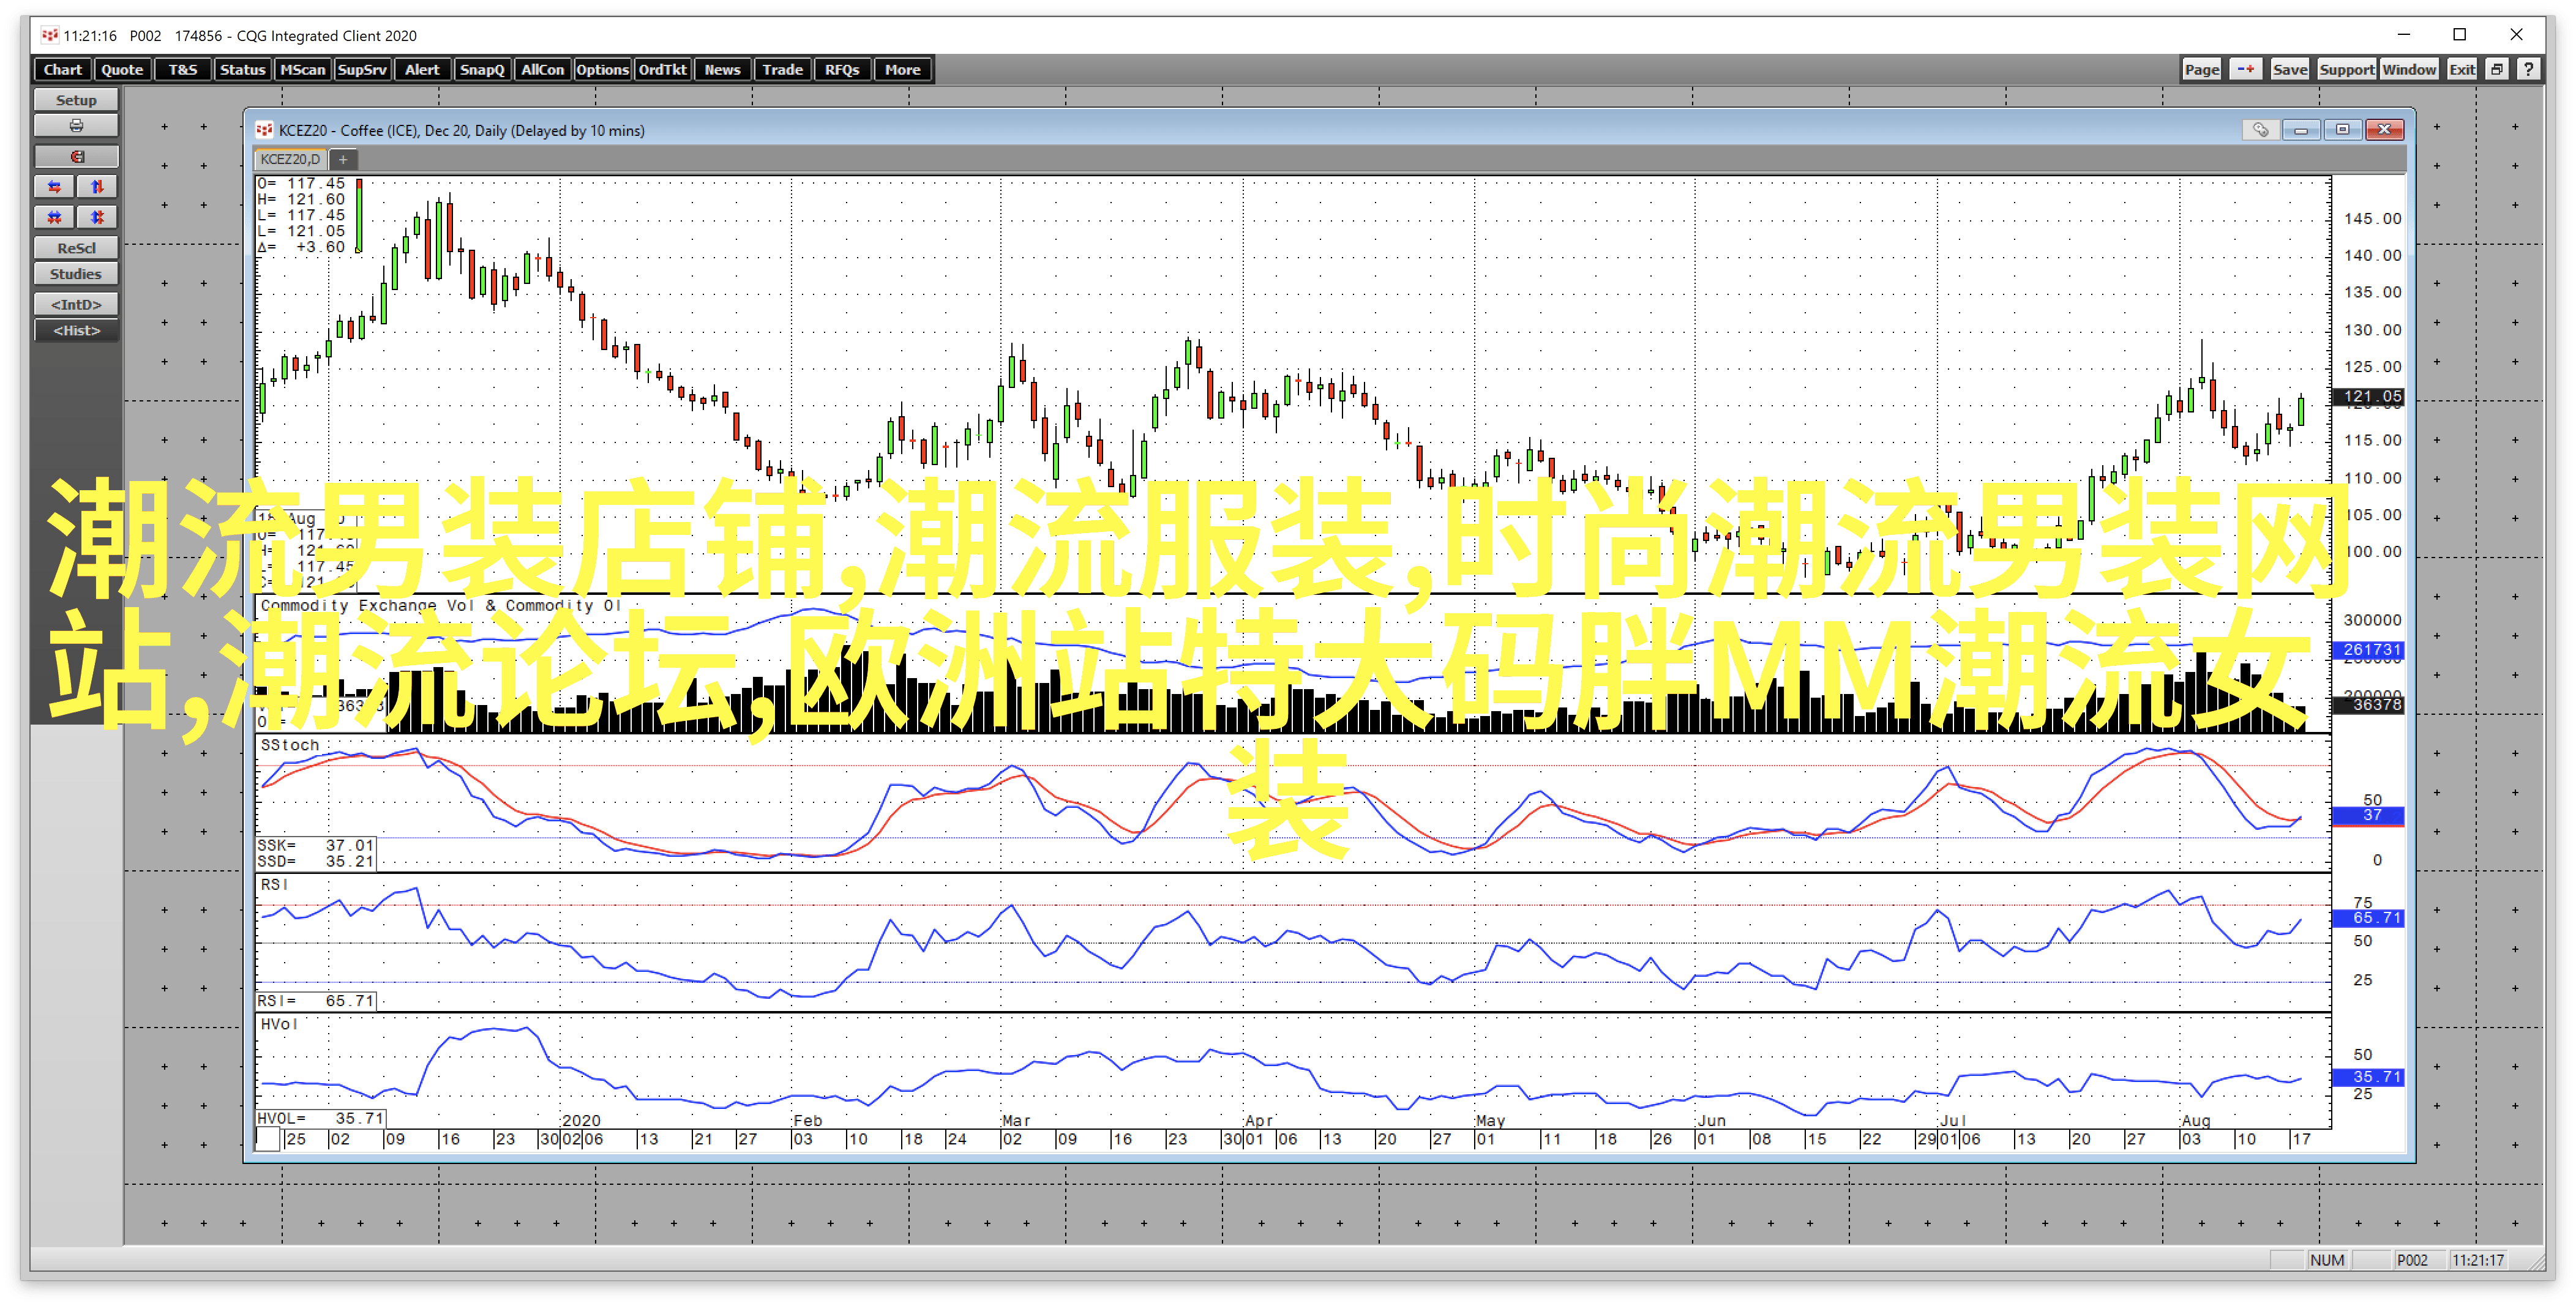The image size is (2576, 1306).
Task: Open the Options toolbar item
Action: click(x=602, y=69)
